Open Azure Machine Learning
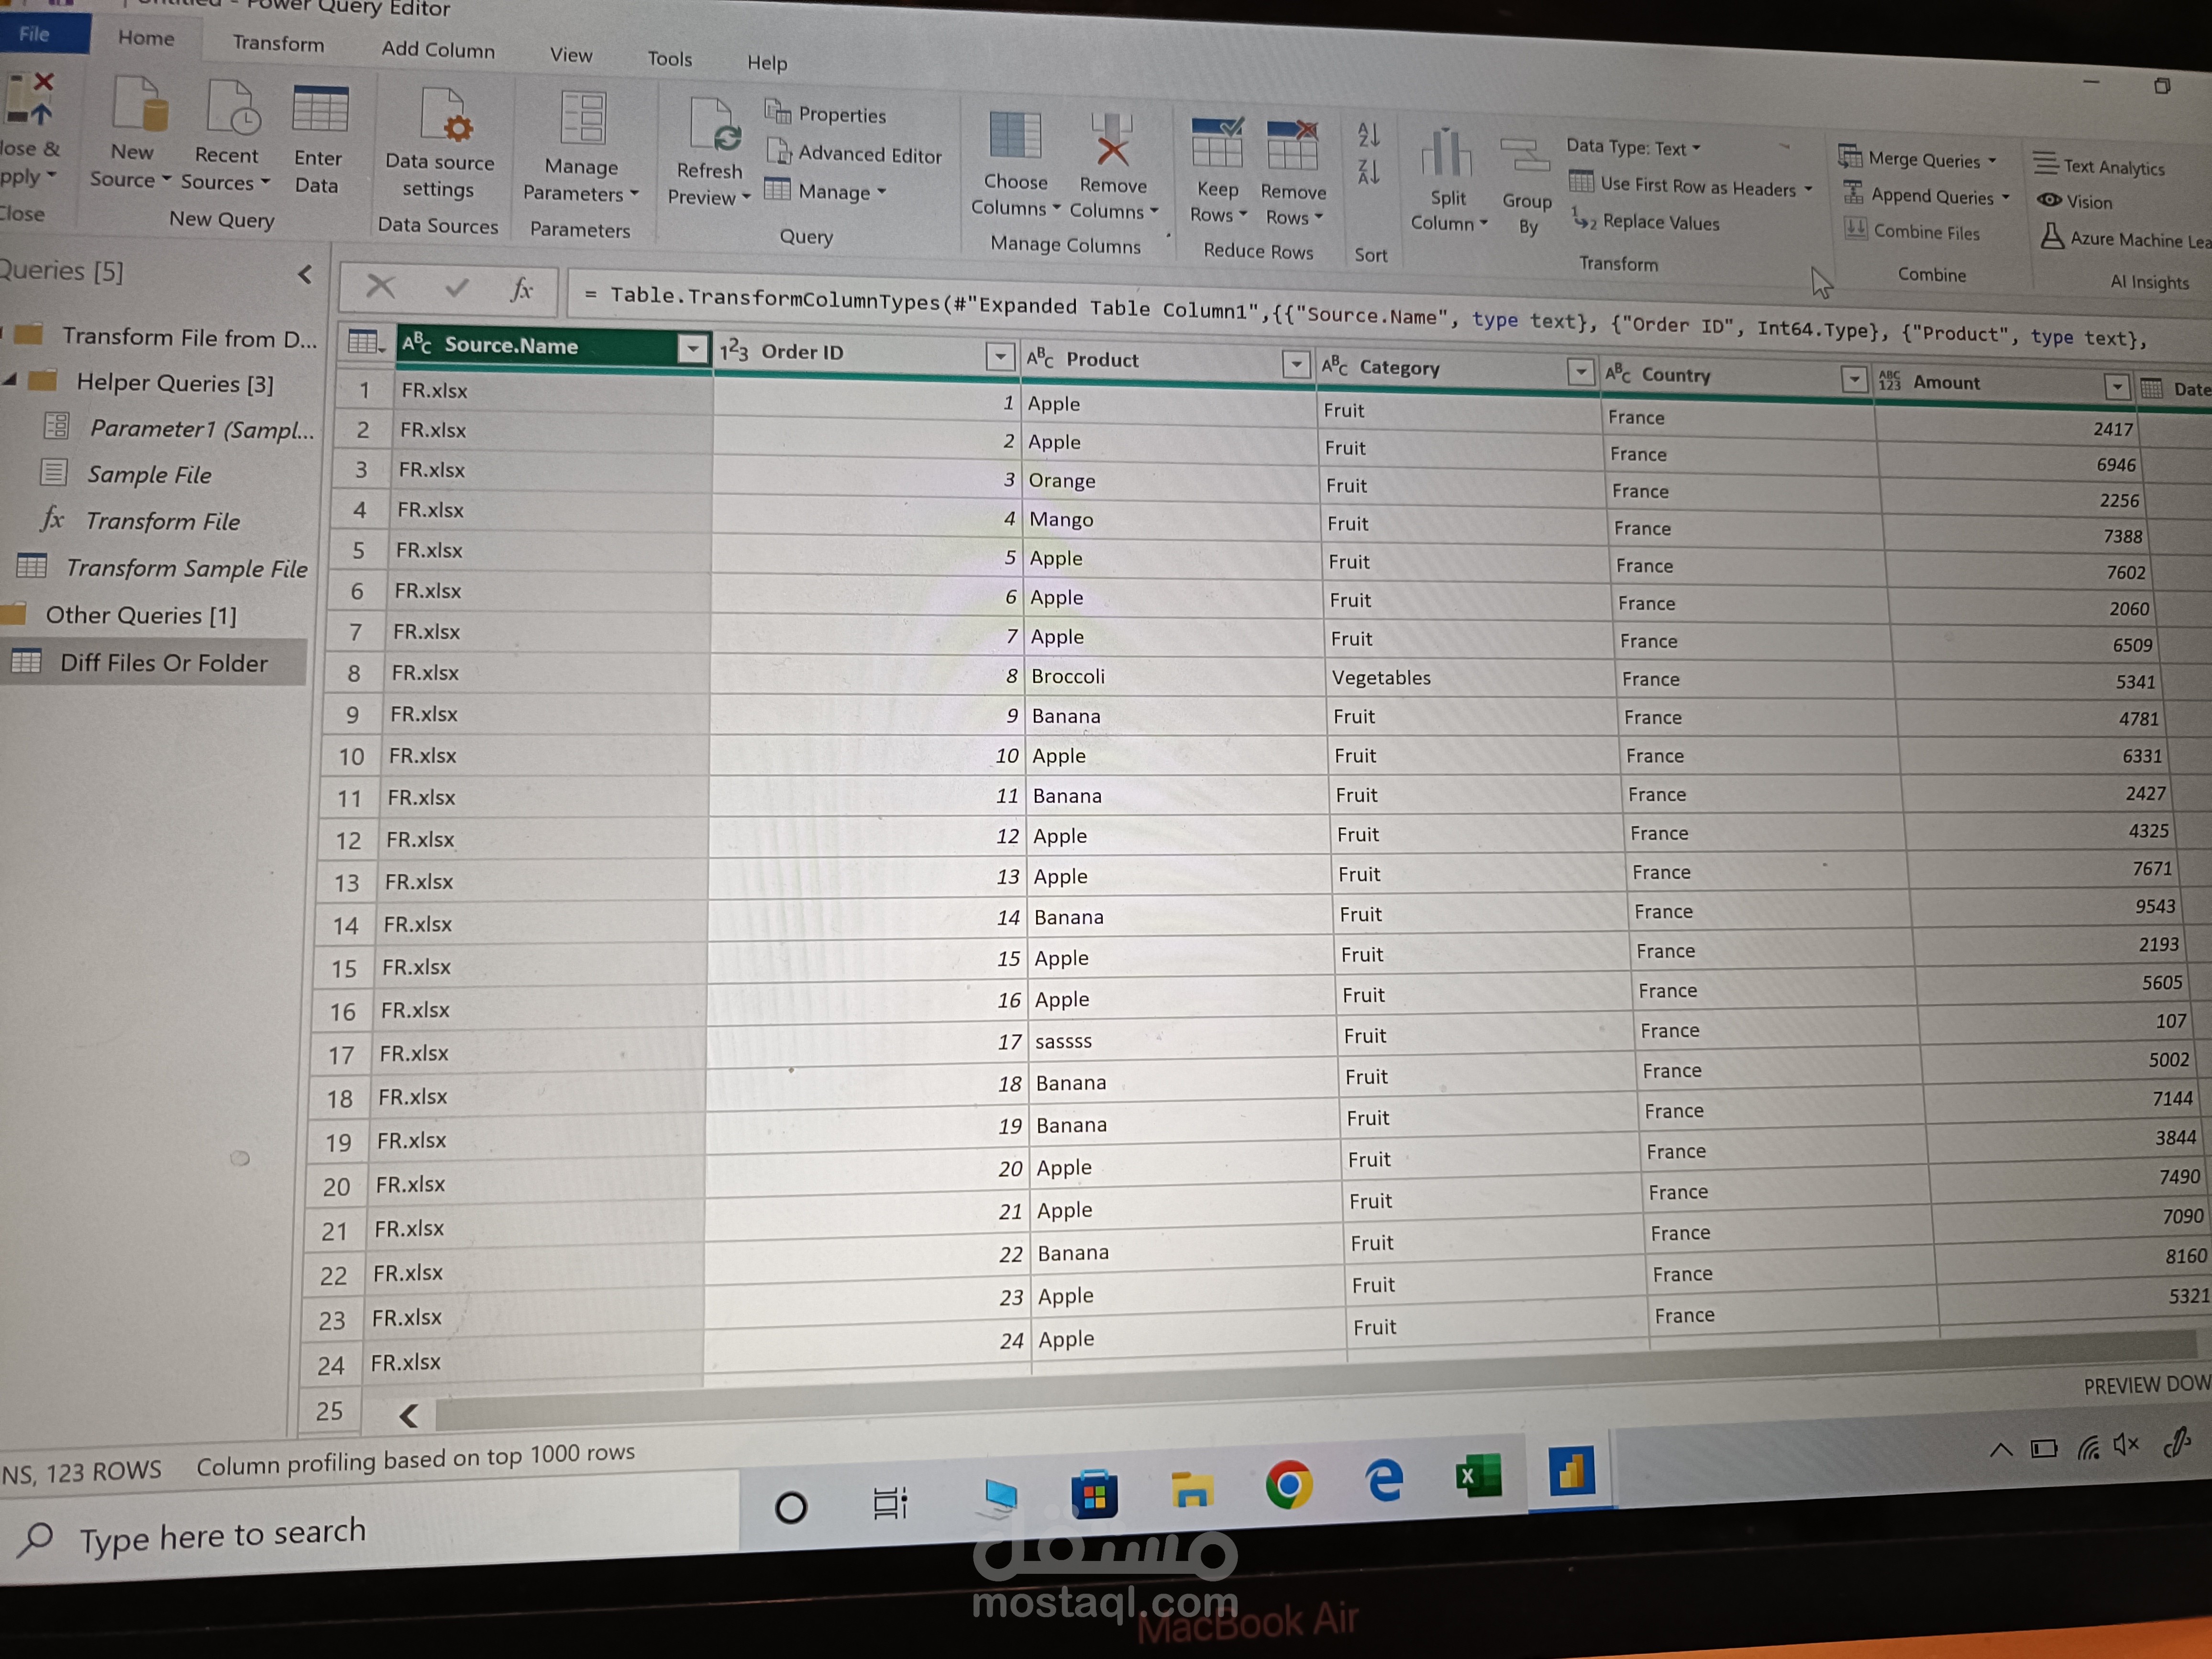This screenshot has height=1659, width=2212. pos(2125,239)
